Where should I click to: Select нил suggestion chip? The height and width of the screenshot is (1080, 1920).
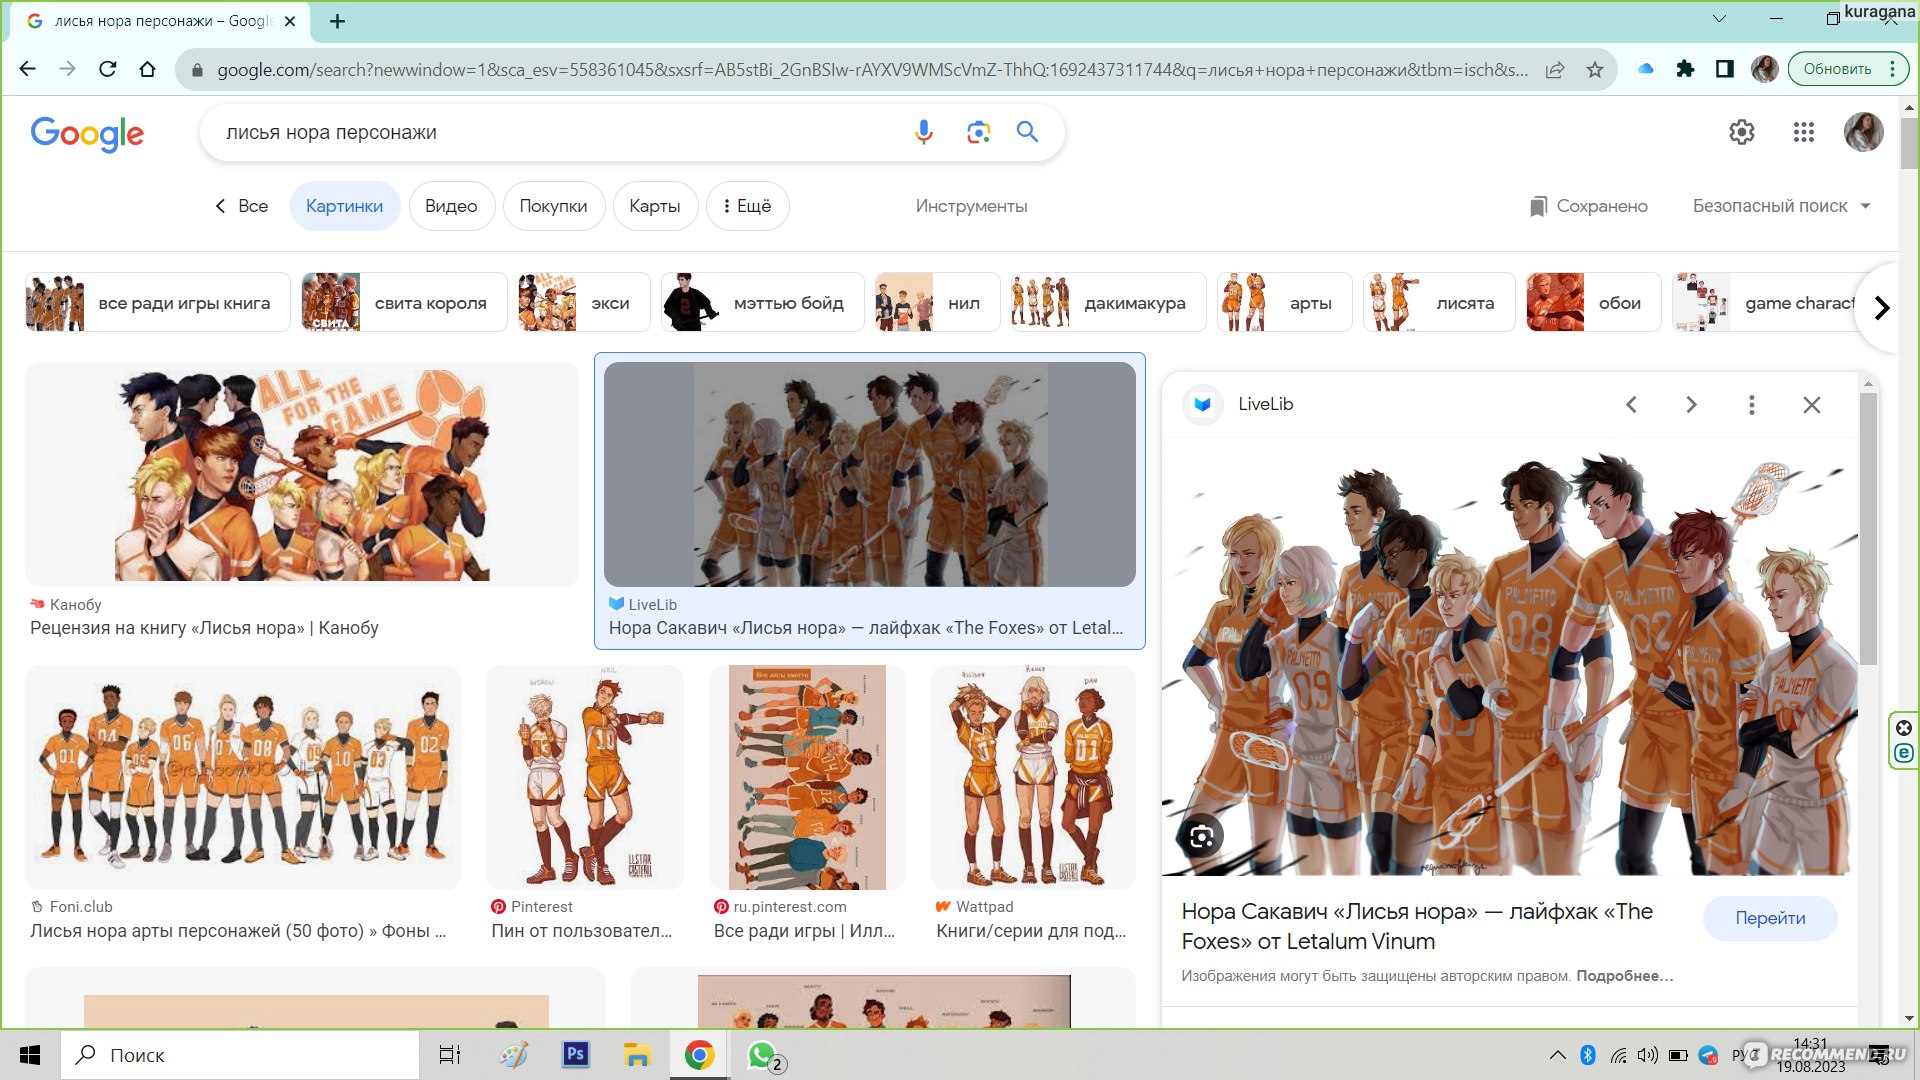point(937,302)
